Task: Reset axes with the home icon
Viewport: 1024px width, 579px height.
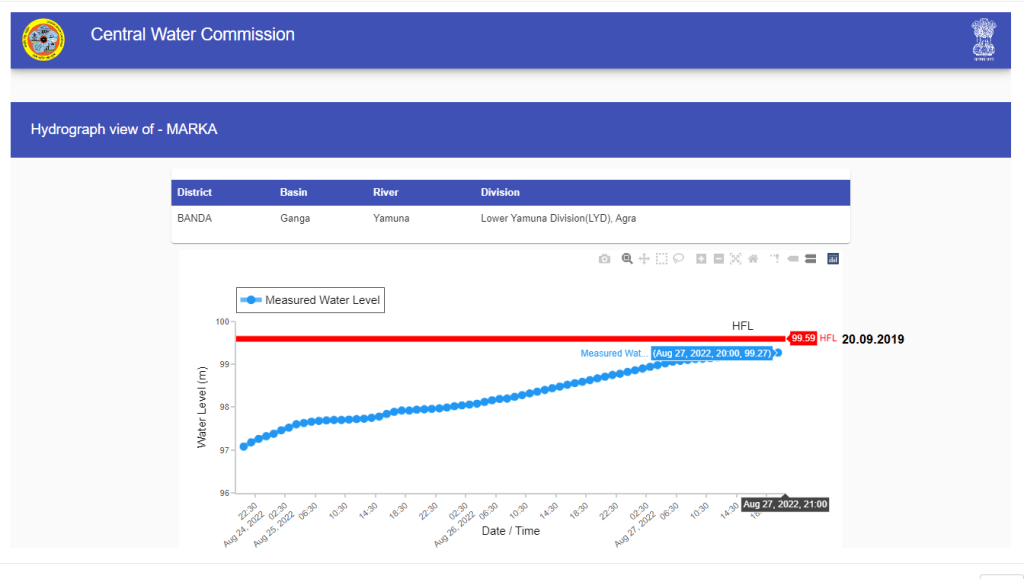Action: 752,259
